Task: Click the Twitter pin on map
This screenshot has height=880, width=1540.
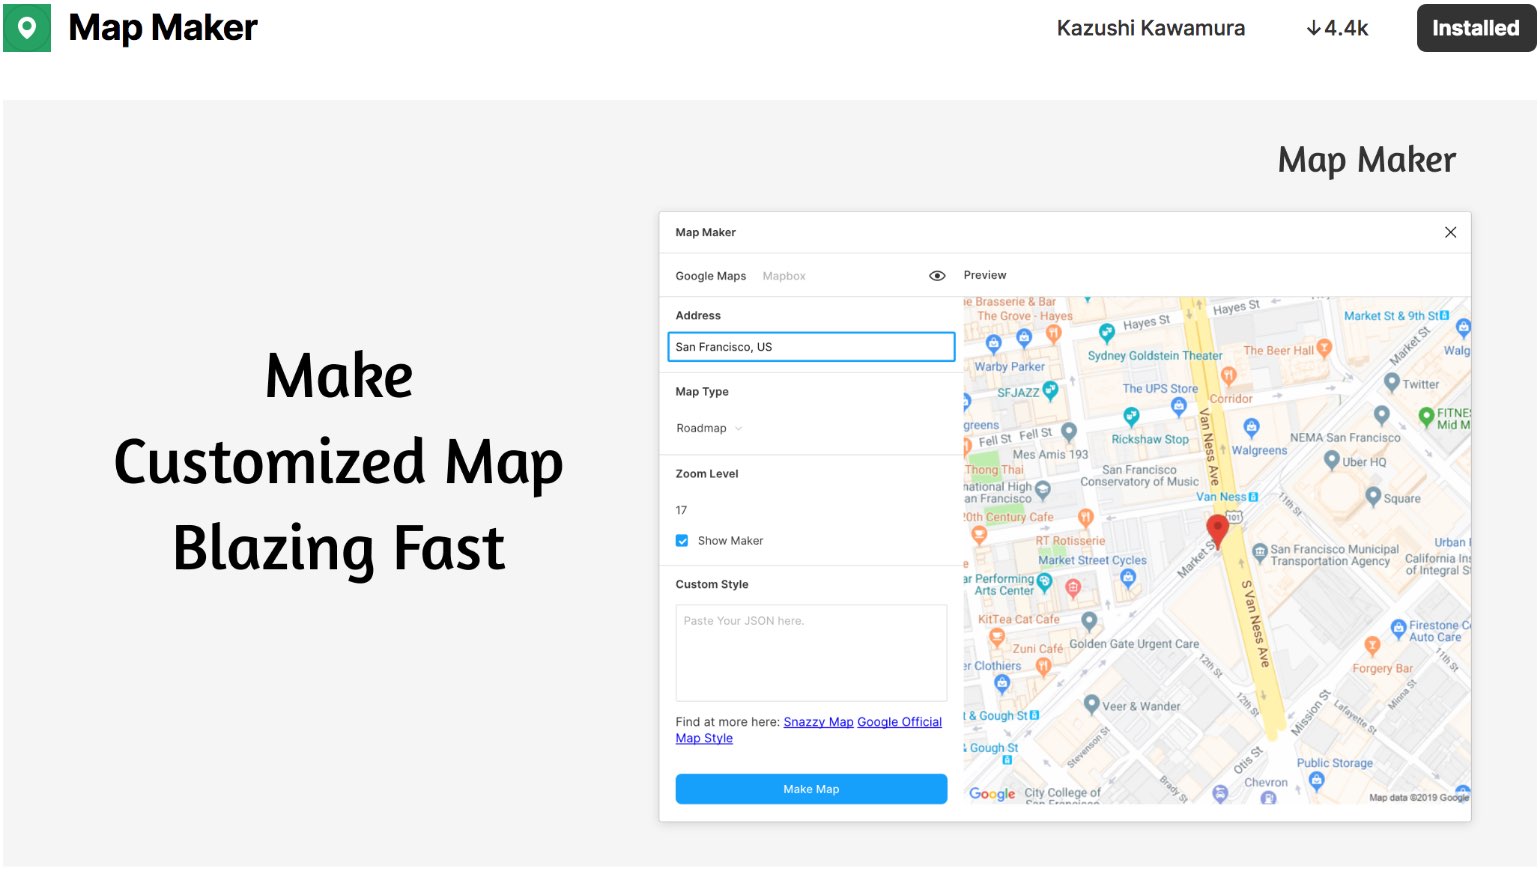Action: (1391, 382)
